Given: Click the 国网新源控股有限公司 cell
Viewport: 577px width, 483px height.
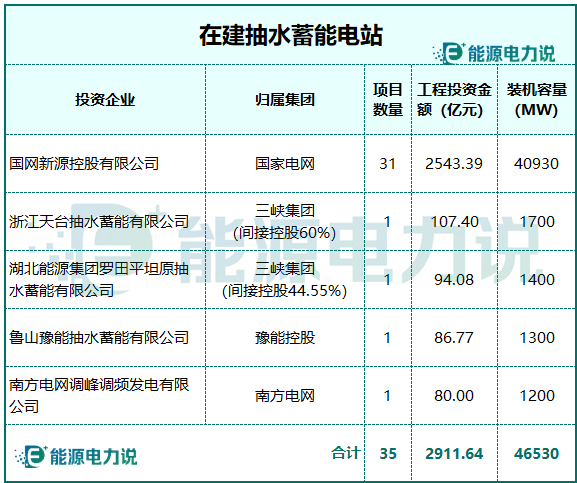Looking at the screenshot, I should [84, 164].
